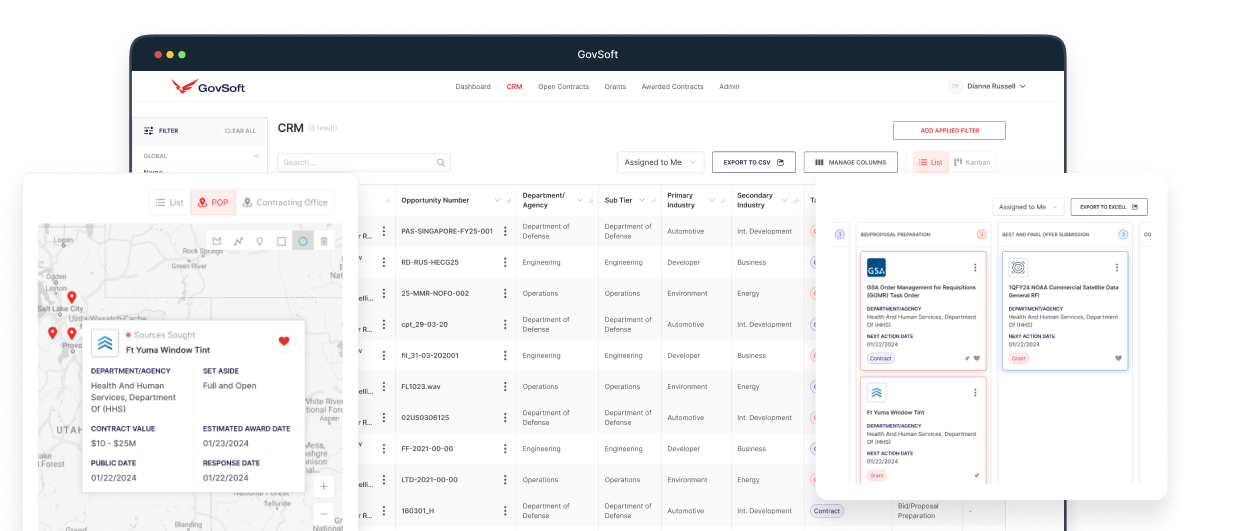The image size is (1235, 531).
Task: Select the marker placement tool on map
Action: pos(260,241)
